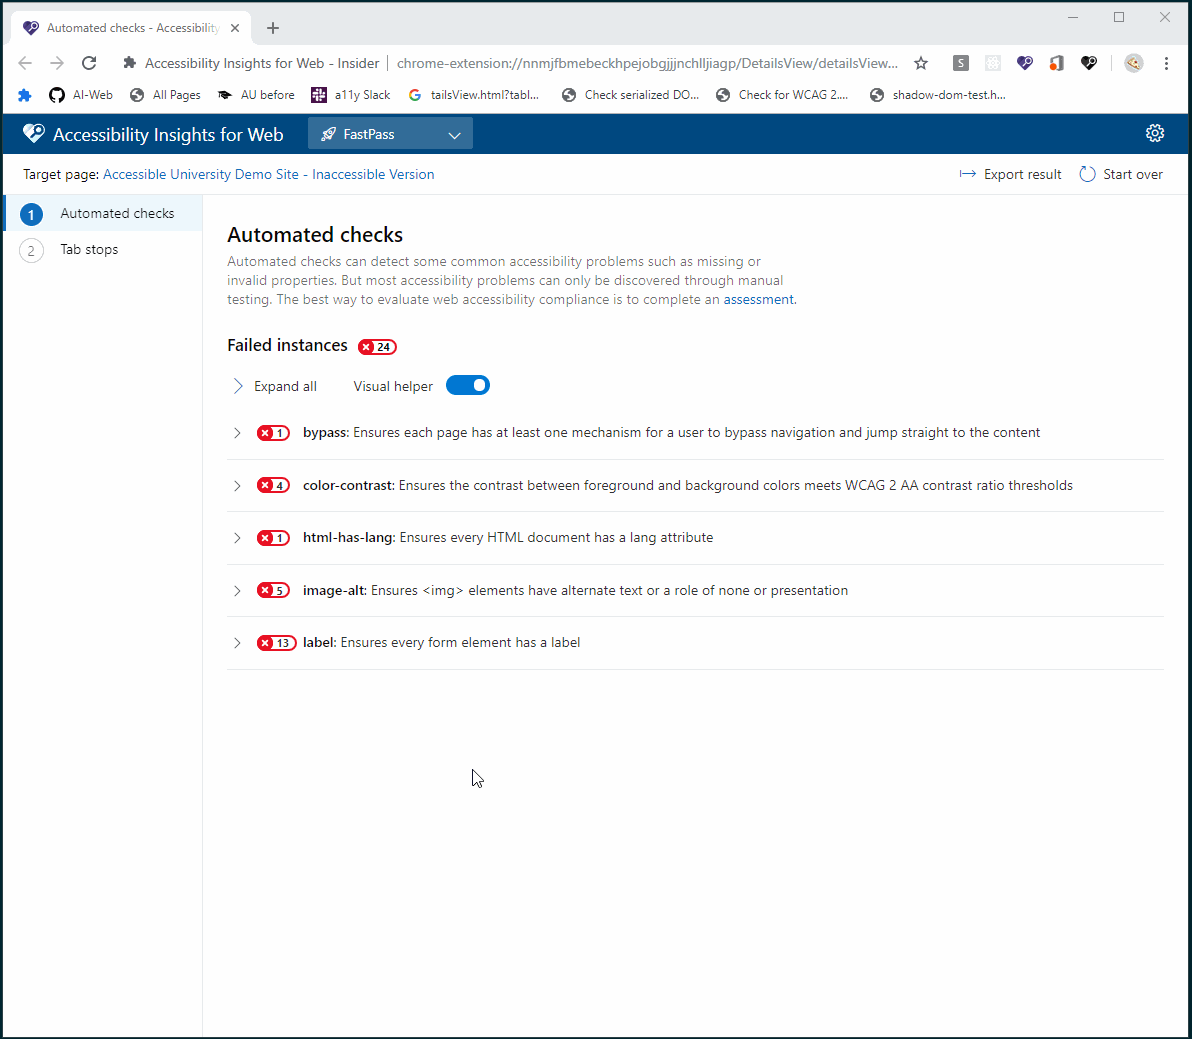Open the Check serialized DO... bookmark
The width and height of the screenshot is (1192, 1039).
tap(630, 95)
